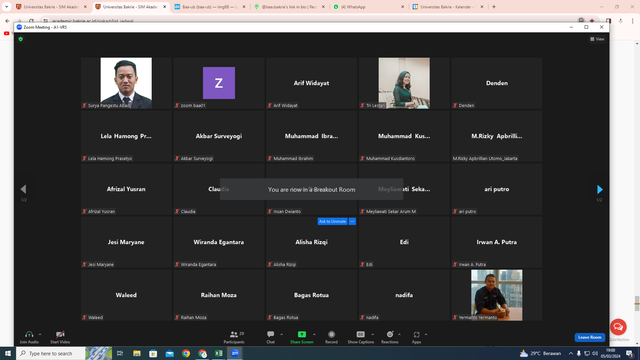Image resolution: width=640 pixels, height=360 pixels.
Task: Switch to Universitas Bakrie Kalender tab
Action: point(448,7)
